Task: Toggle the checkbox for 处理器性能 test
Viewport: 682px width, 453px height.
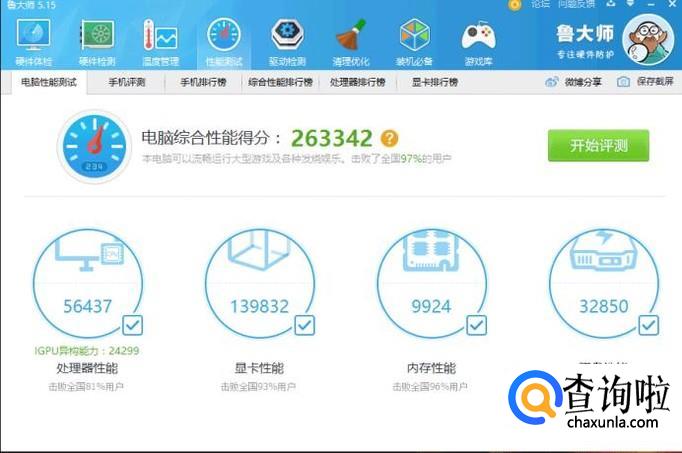Action: point(132,325)
